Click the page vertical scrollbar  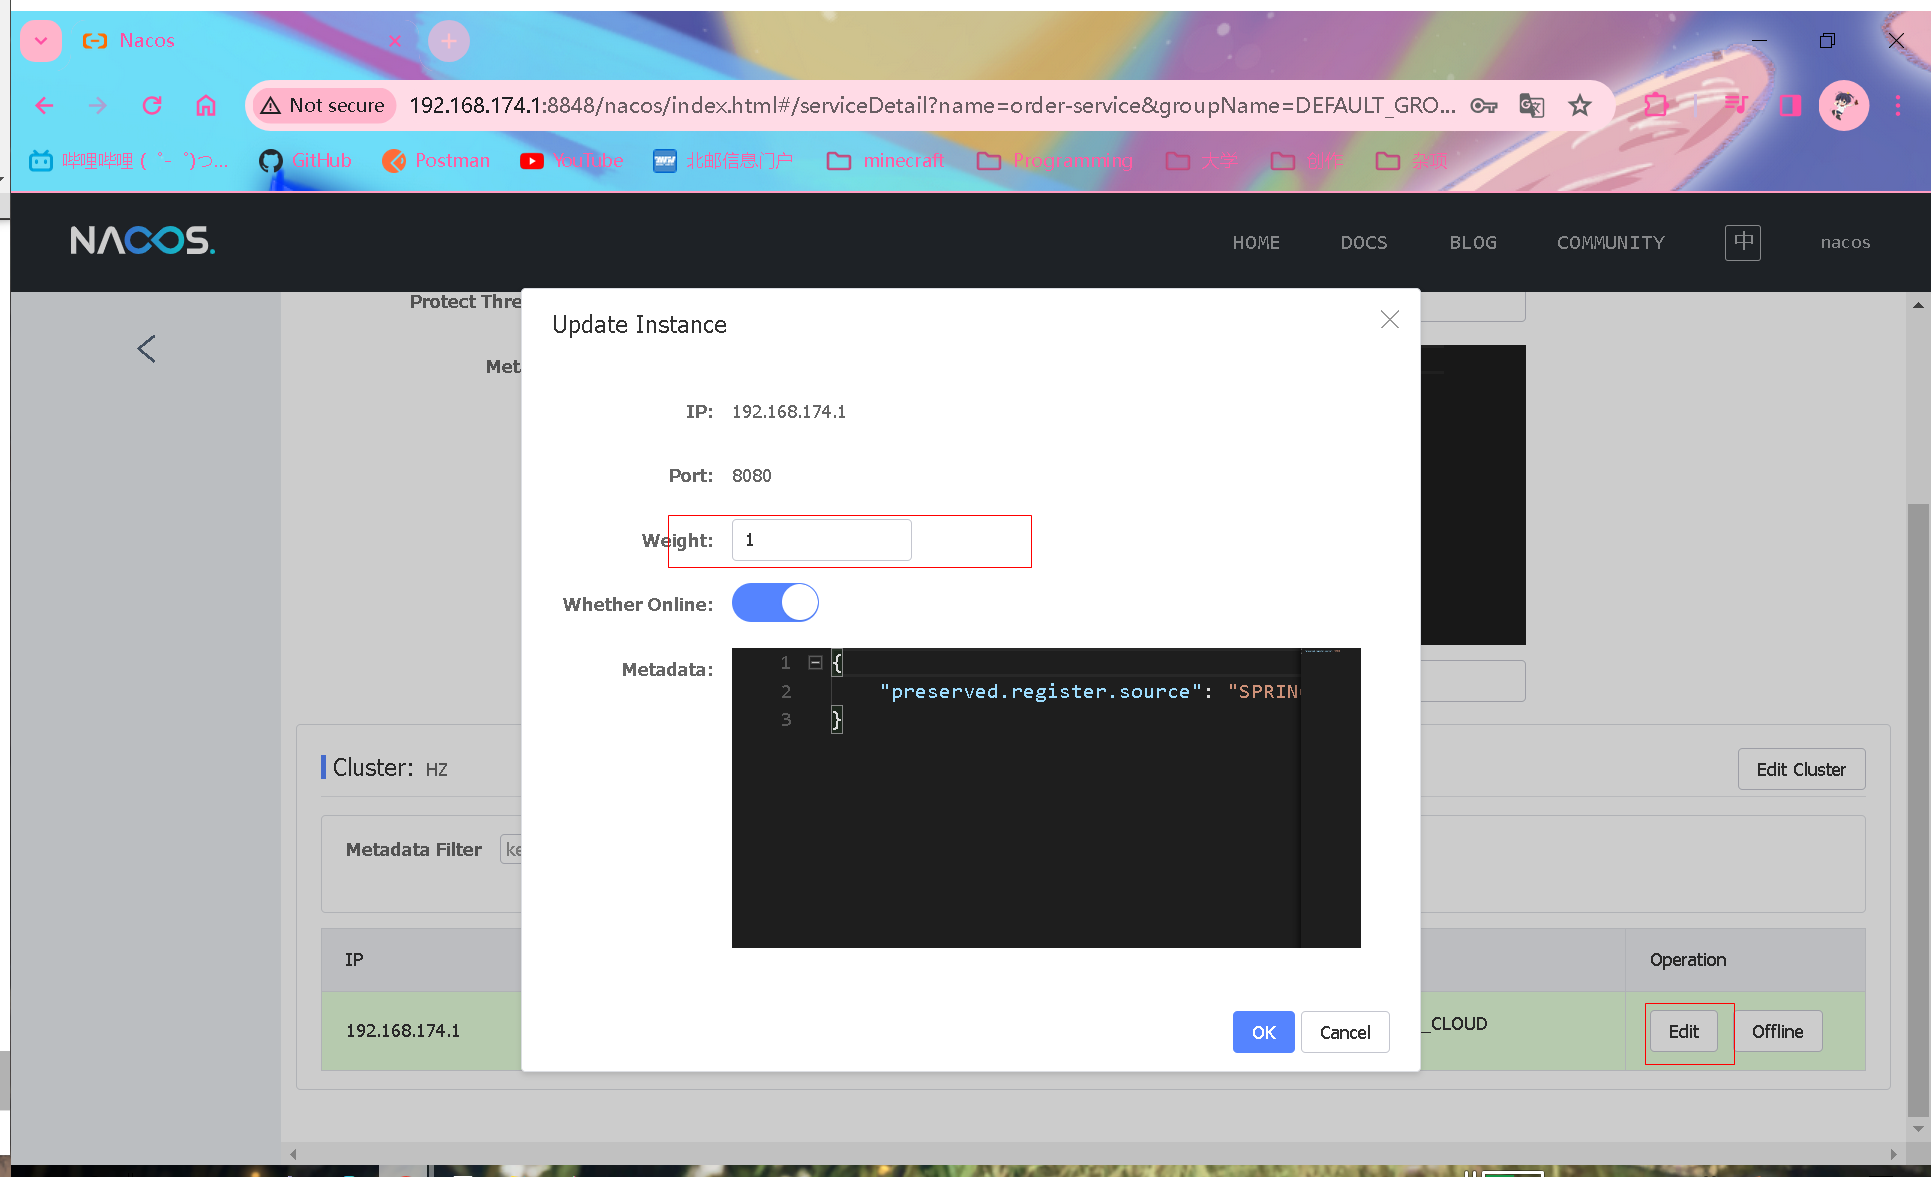point(1917,800)
